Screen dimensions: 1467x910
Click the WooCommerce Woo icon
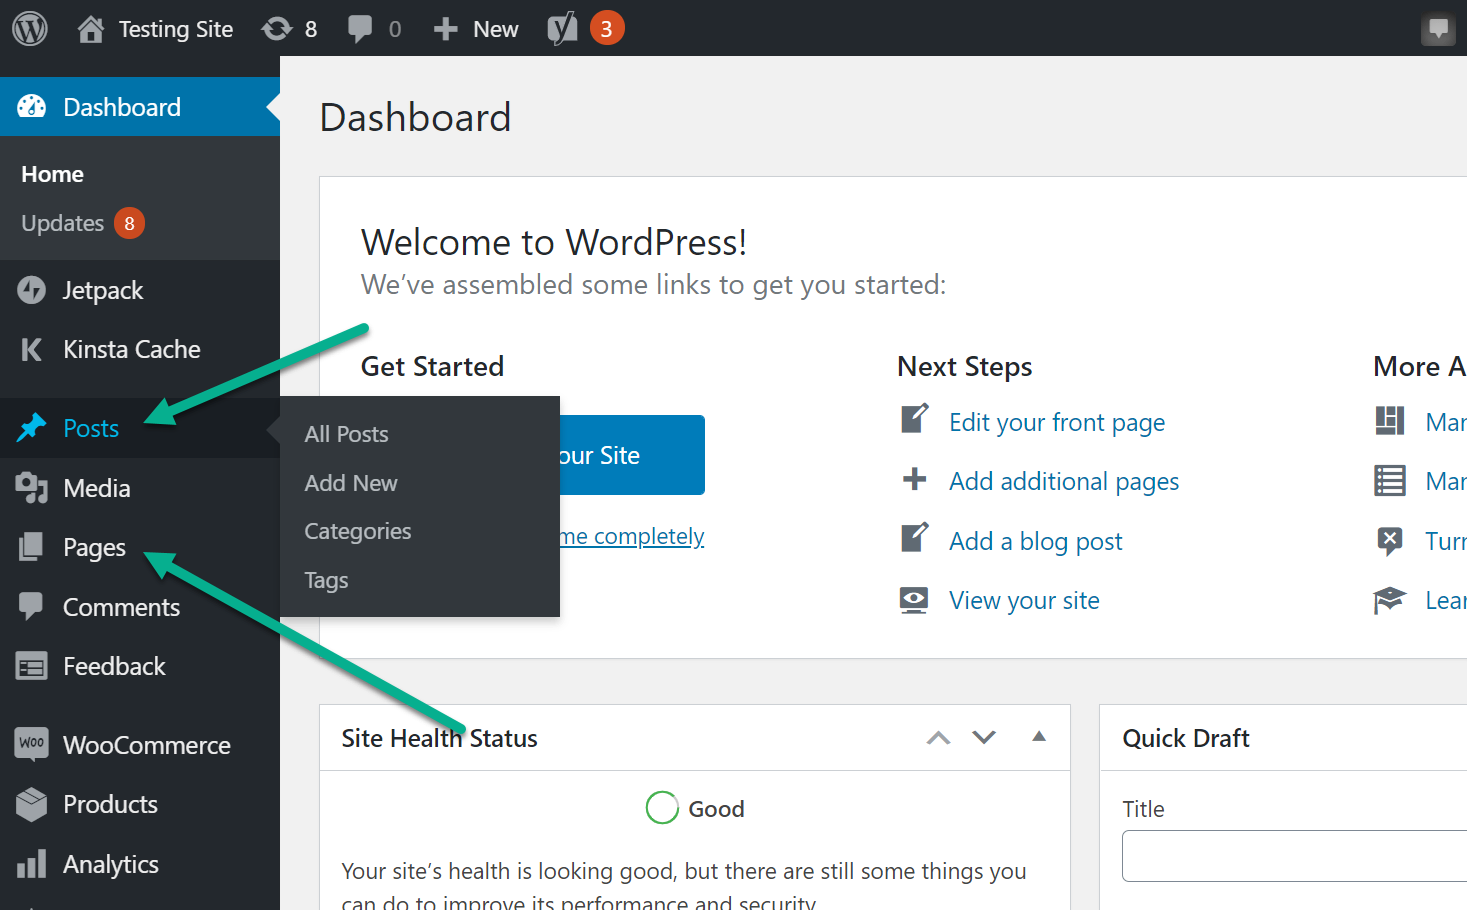pos(32,744)
